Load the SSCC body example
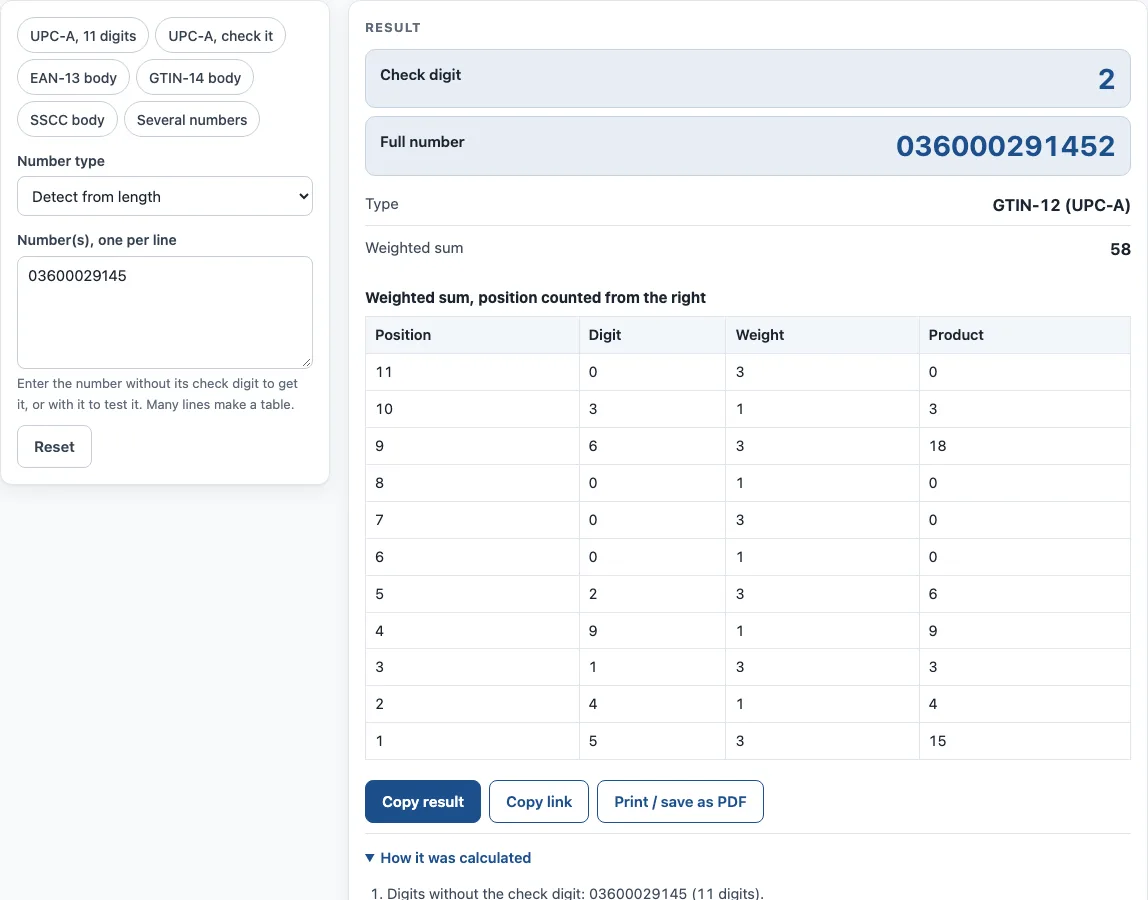This screenshot has width=1148, height=900. tap(67, 119)
